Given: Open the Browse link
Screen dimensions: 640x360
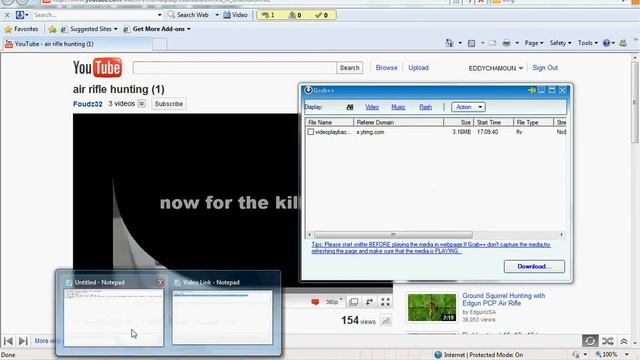Looking at the screenshot, I should [x=386, y=68].
